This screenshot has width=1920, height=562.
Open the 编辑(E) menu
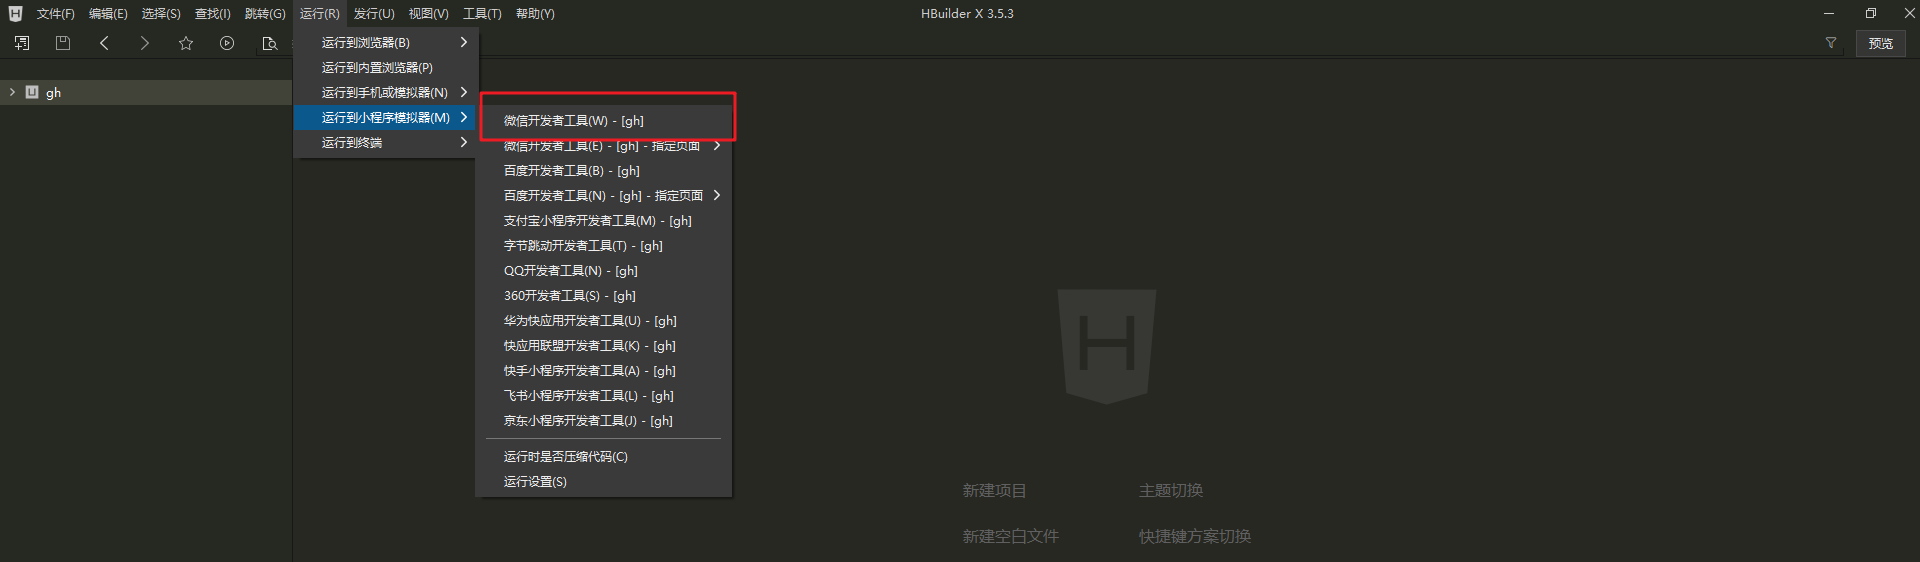tap(108, 14)
